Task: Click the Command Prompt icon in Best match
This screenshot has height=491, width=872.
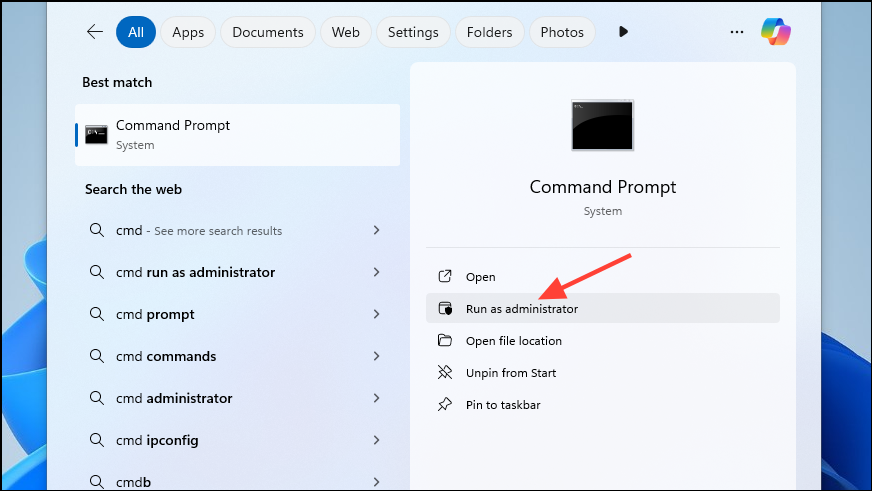Action: (x=96, y=135)
